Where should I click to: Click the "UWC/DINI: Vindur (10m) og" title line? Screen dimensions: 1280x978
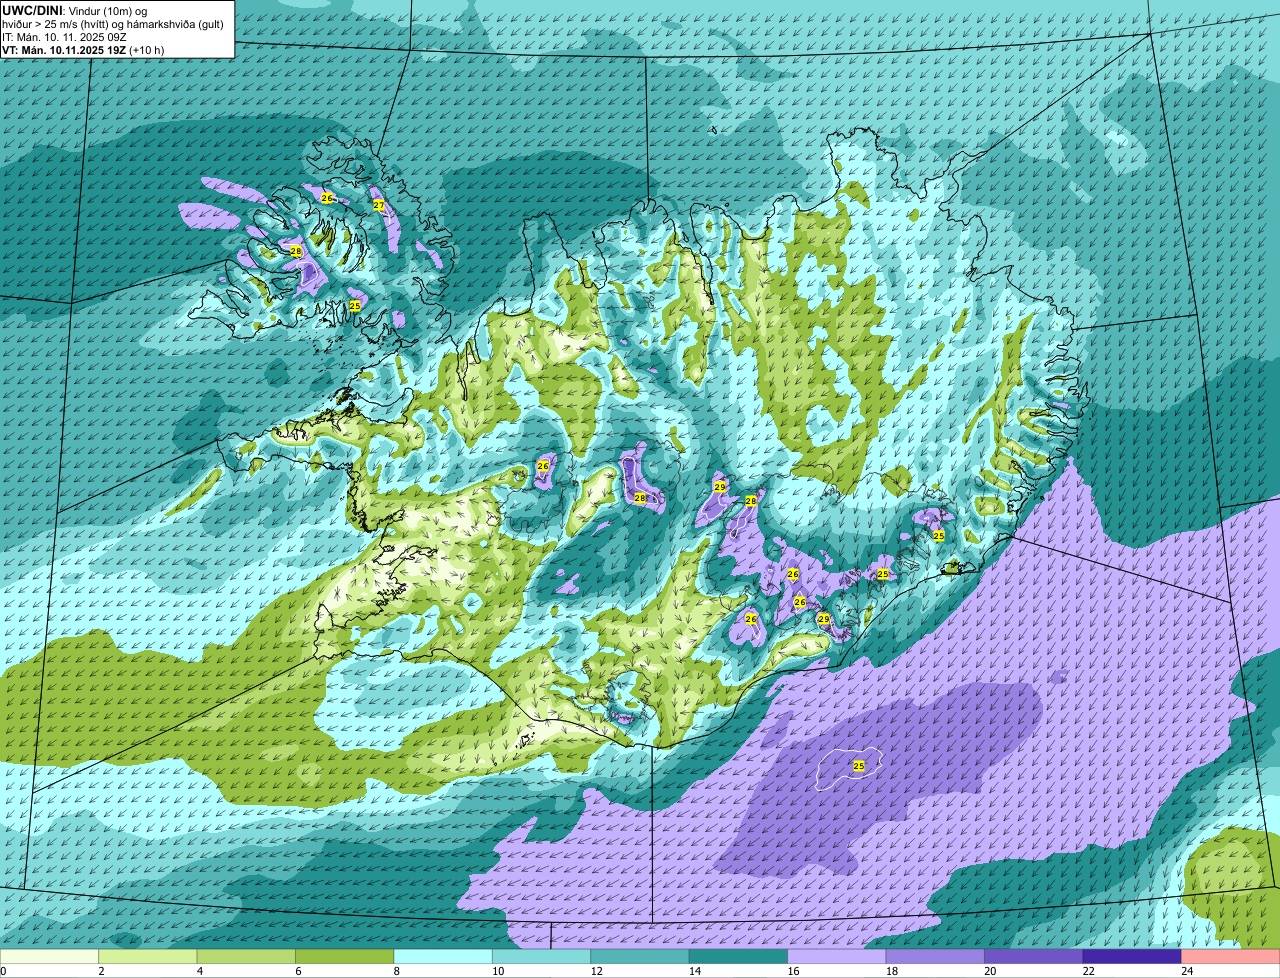click(75, 9)
